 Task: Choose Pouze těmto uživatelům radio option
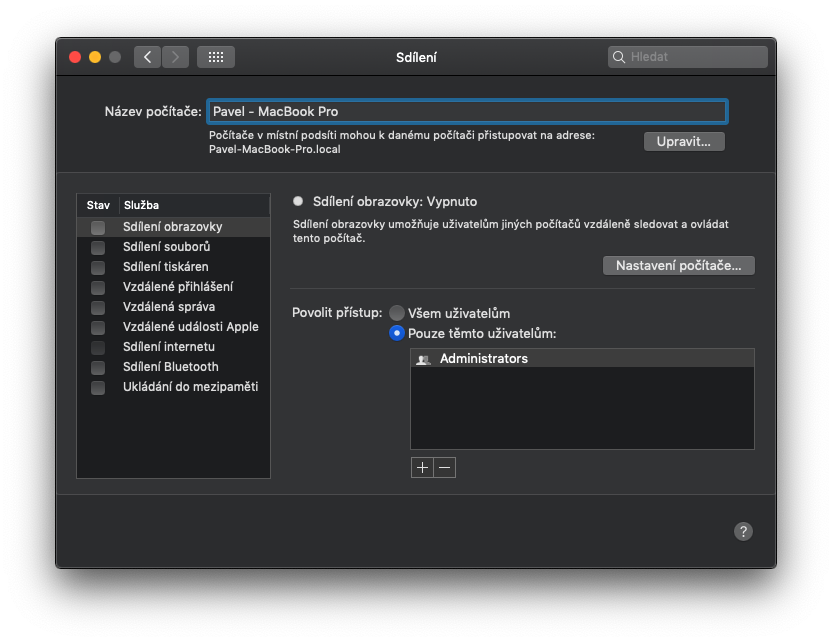click(x=397, y=333)
